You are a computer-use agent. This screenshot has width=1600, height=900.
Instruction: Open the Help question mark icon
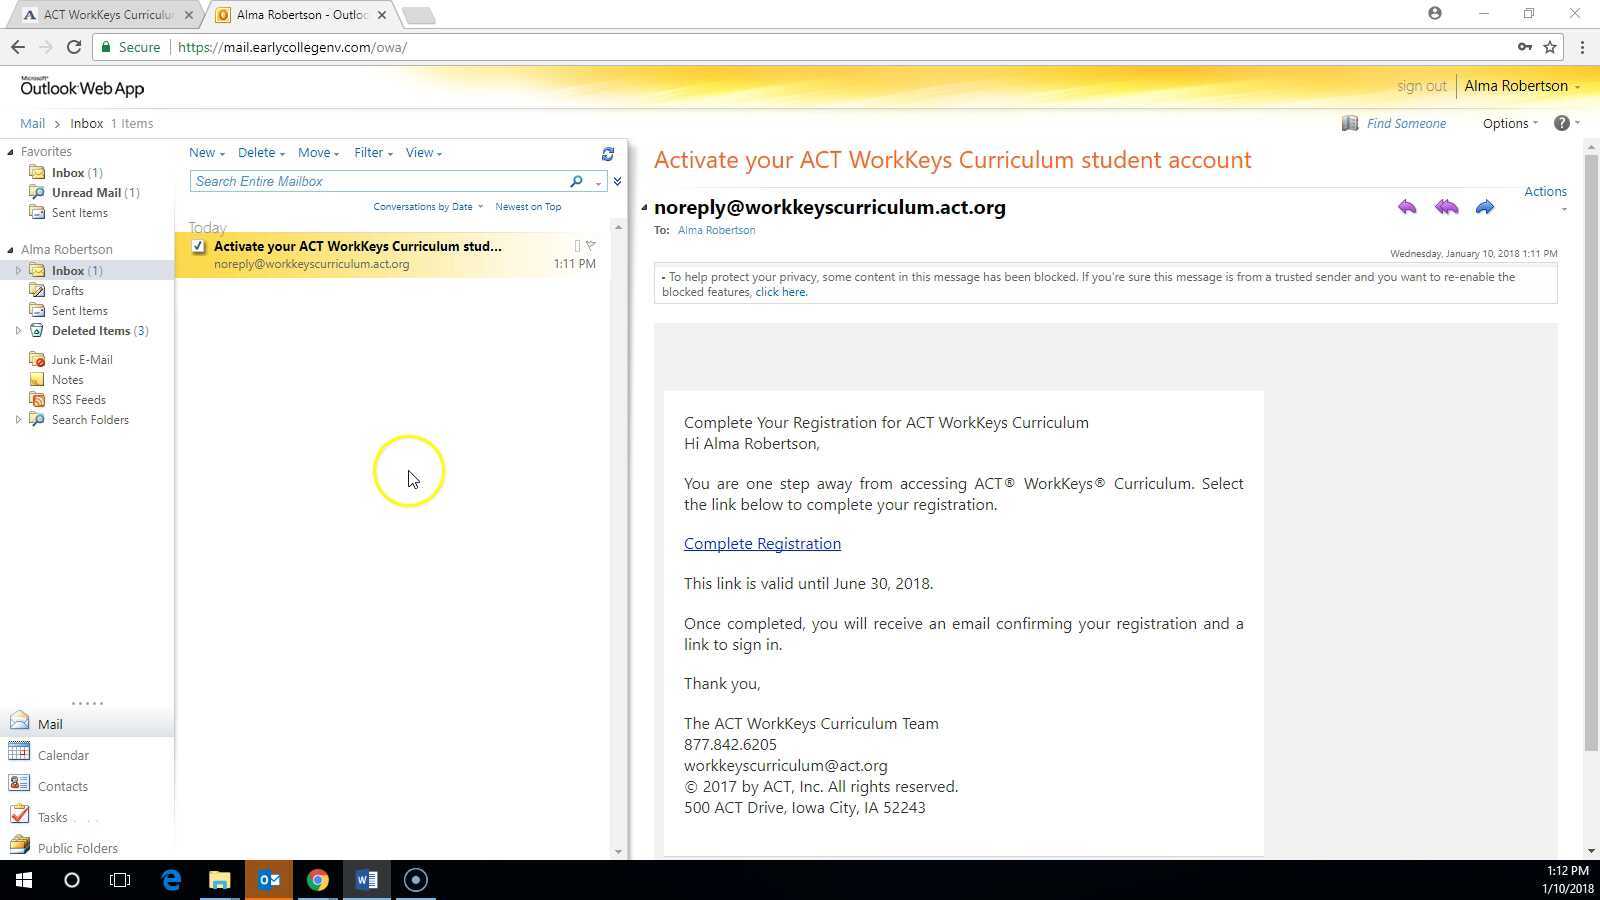pos(1561,123)
